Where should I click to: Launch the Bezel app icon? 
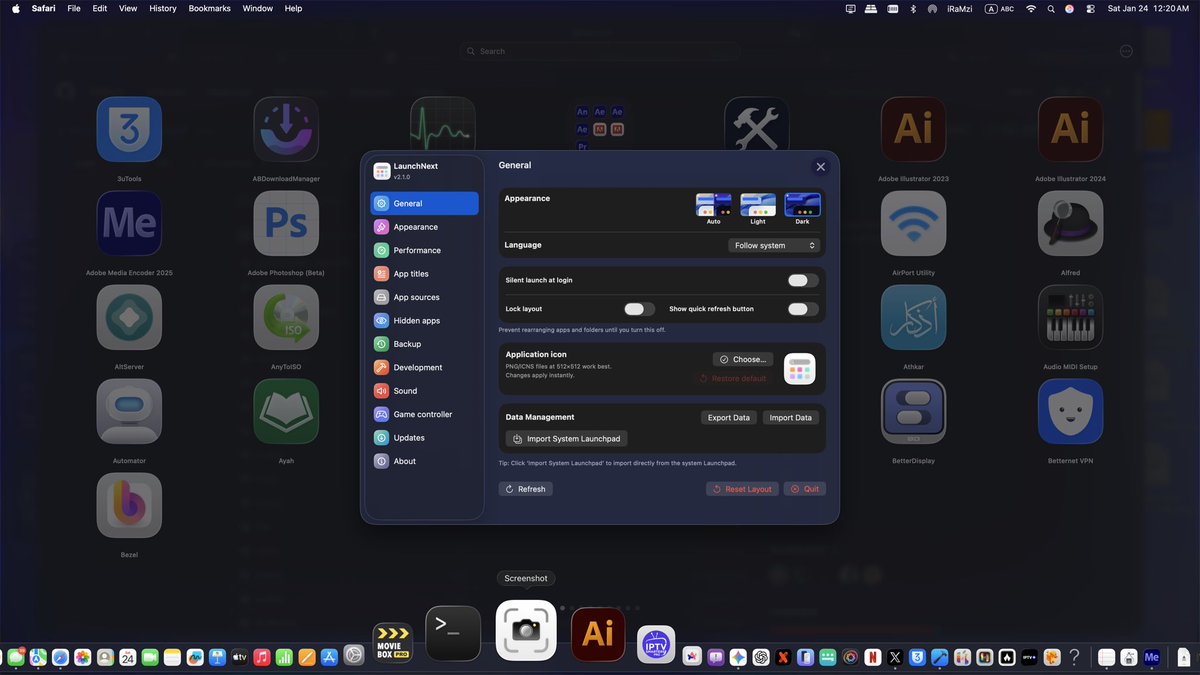[129, 505]
